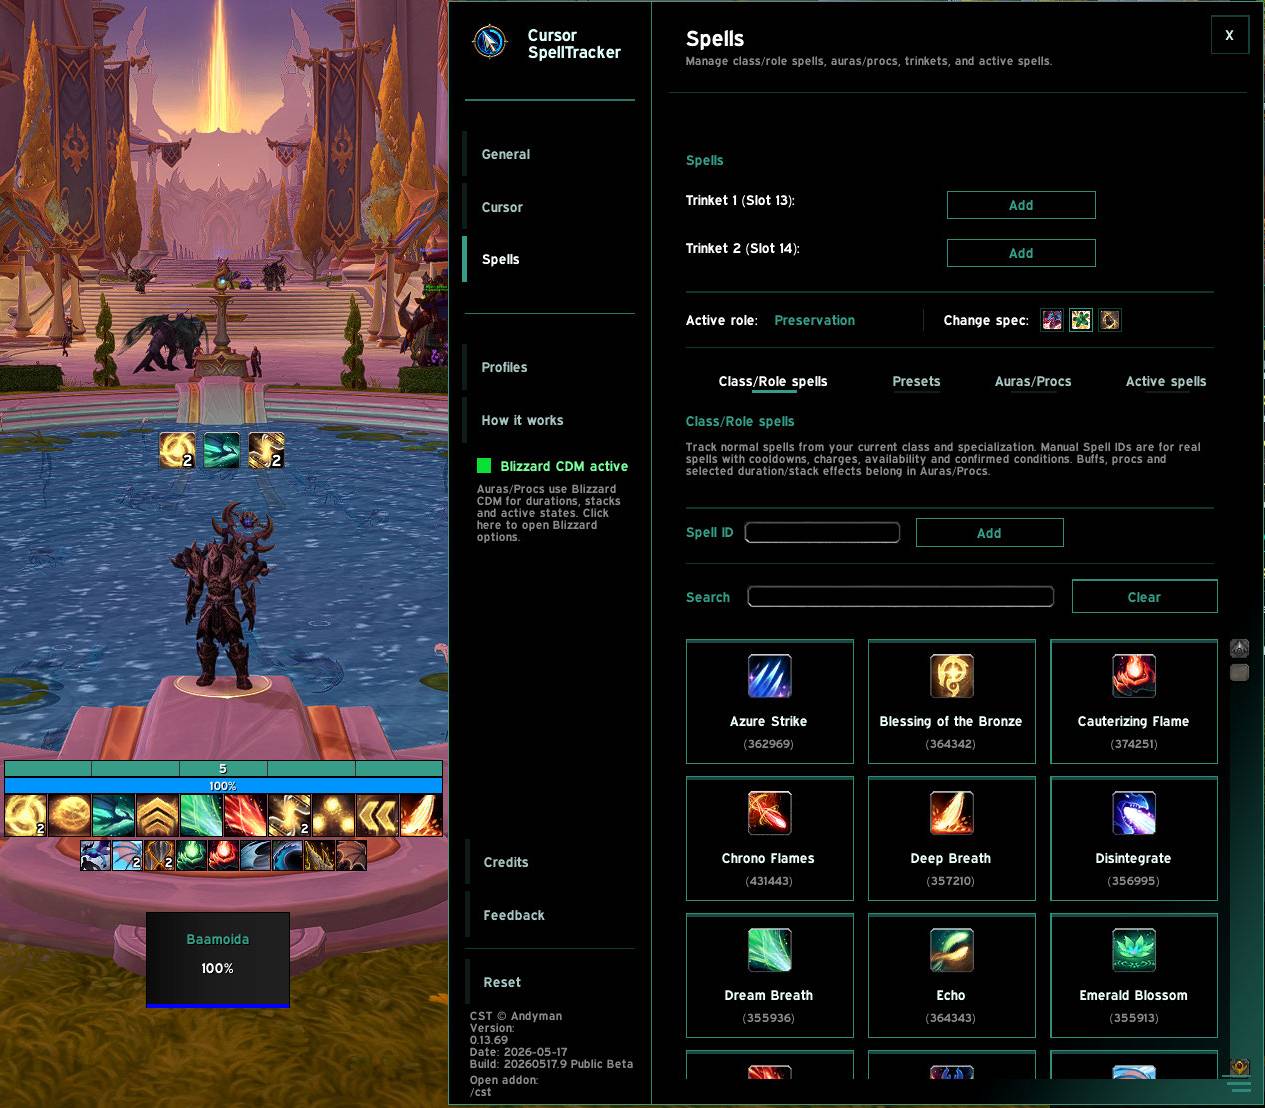
Task: Click the floating teal dragon icon above character
Action: (x=222, y=450)
